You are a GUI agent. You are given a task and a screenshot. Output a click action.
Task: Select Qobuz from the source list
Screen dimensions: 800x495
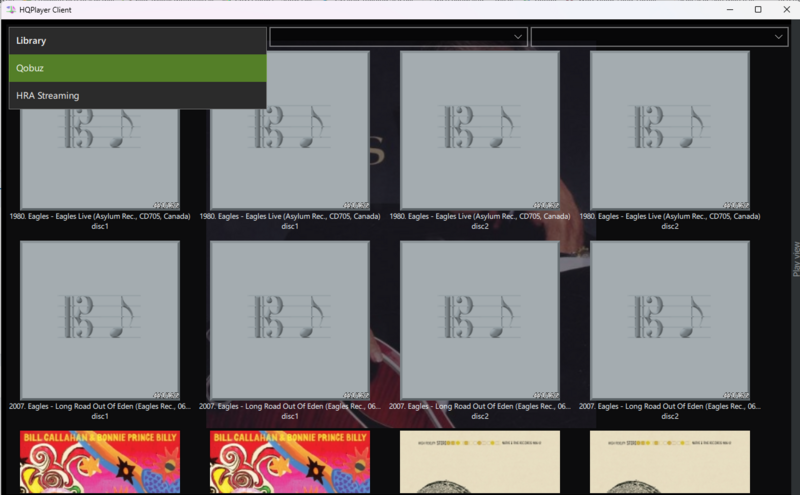click(137, 68)
